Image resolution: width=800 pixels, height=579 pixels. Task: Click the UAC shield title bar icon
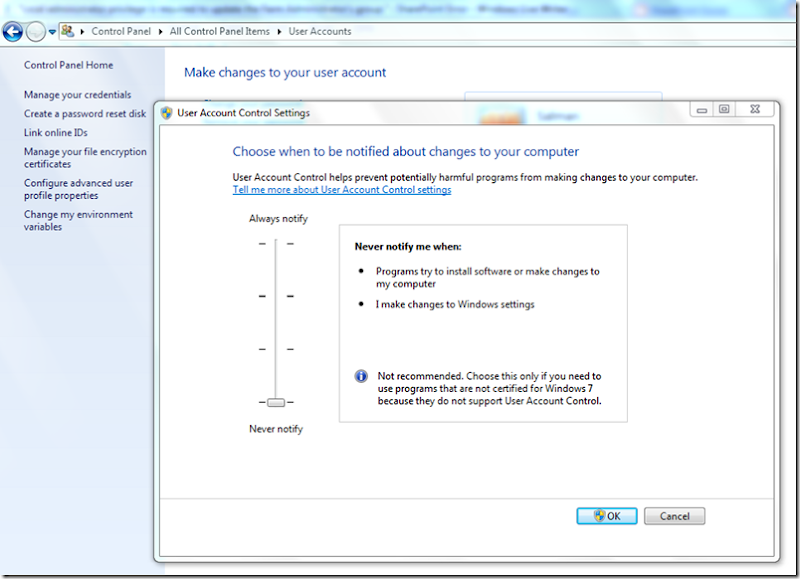pyautogui.click(x=166, y=113)
